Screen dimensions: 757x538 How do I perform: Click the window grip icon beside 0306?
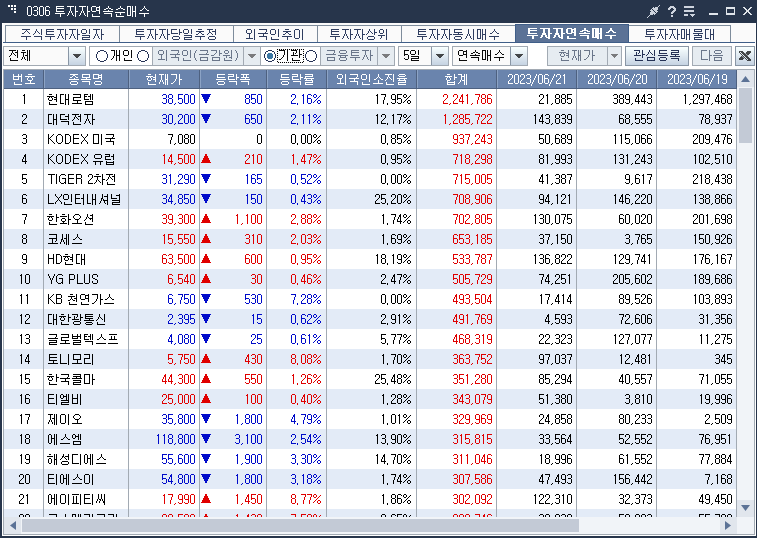[x=12, y=9]
